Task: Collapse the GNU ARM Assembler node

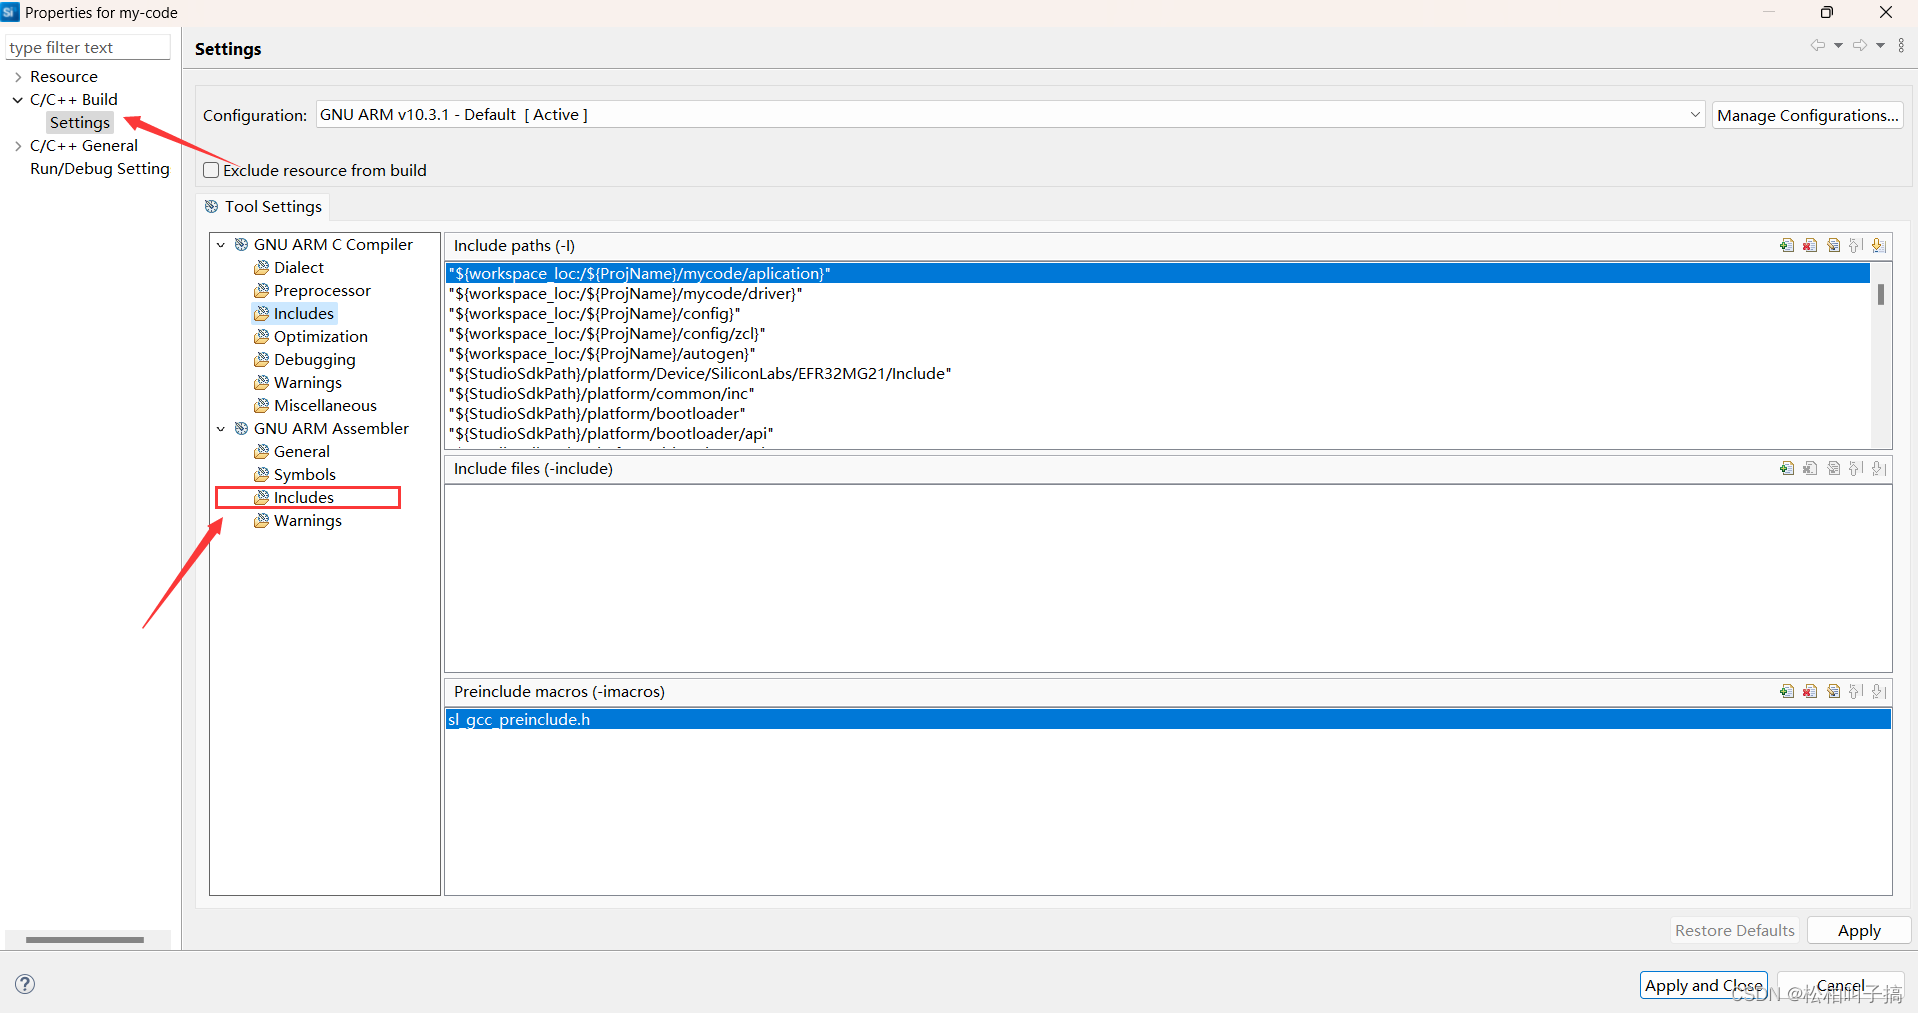Action: tap(221, 428)
